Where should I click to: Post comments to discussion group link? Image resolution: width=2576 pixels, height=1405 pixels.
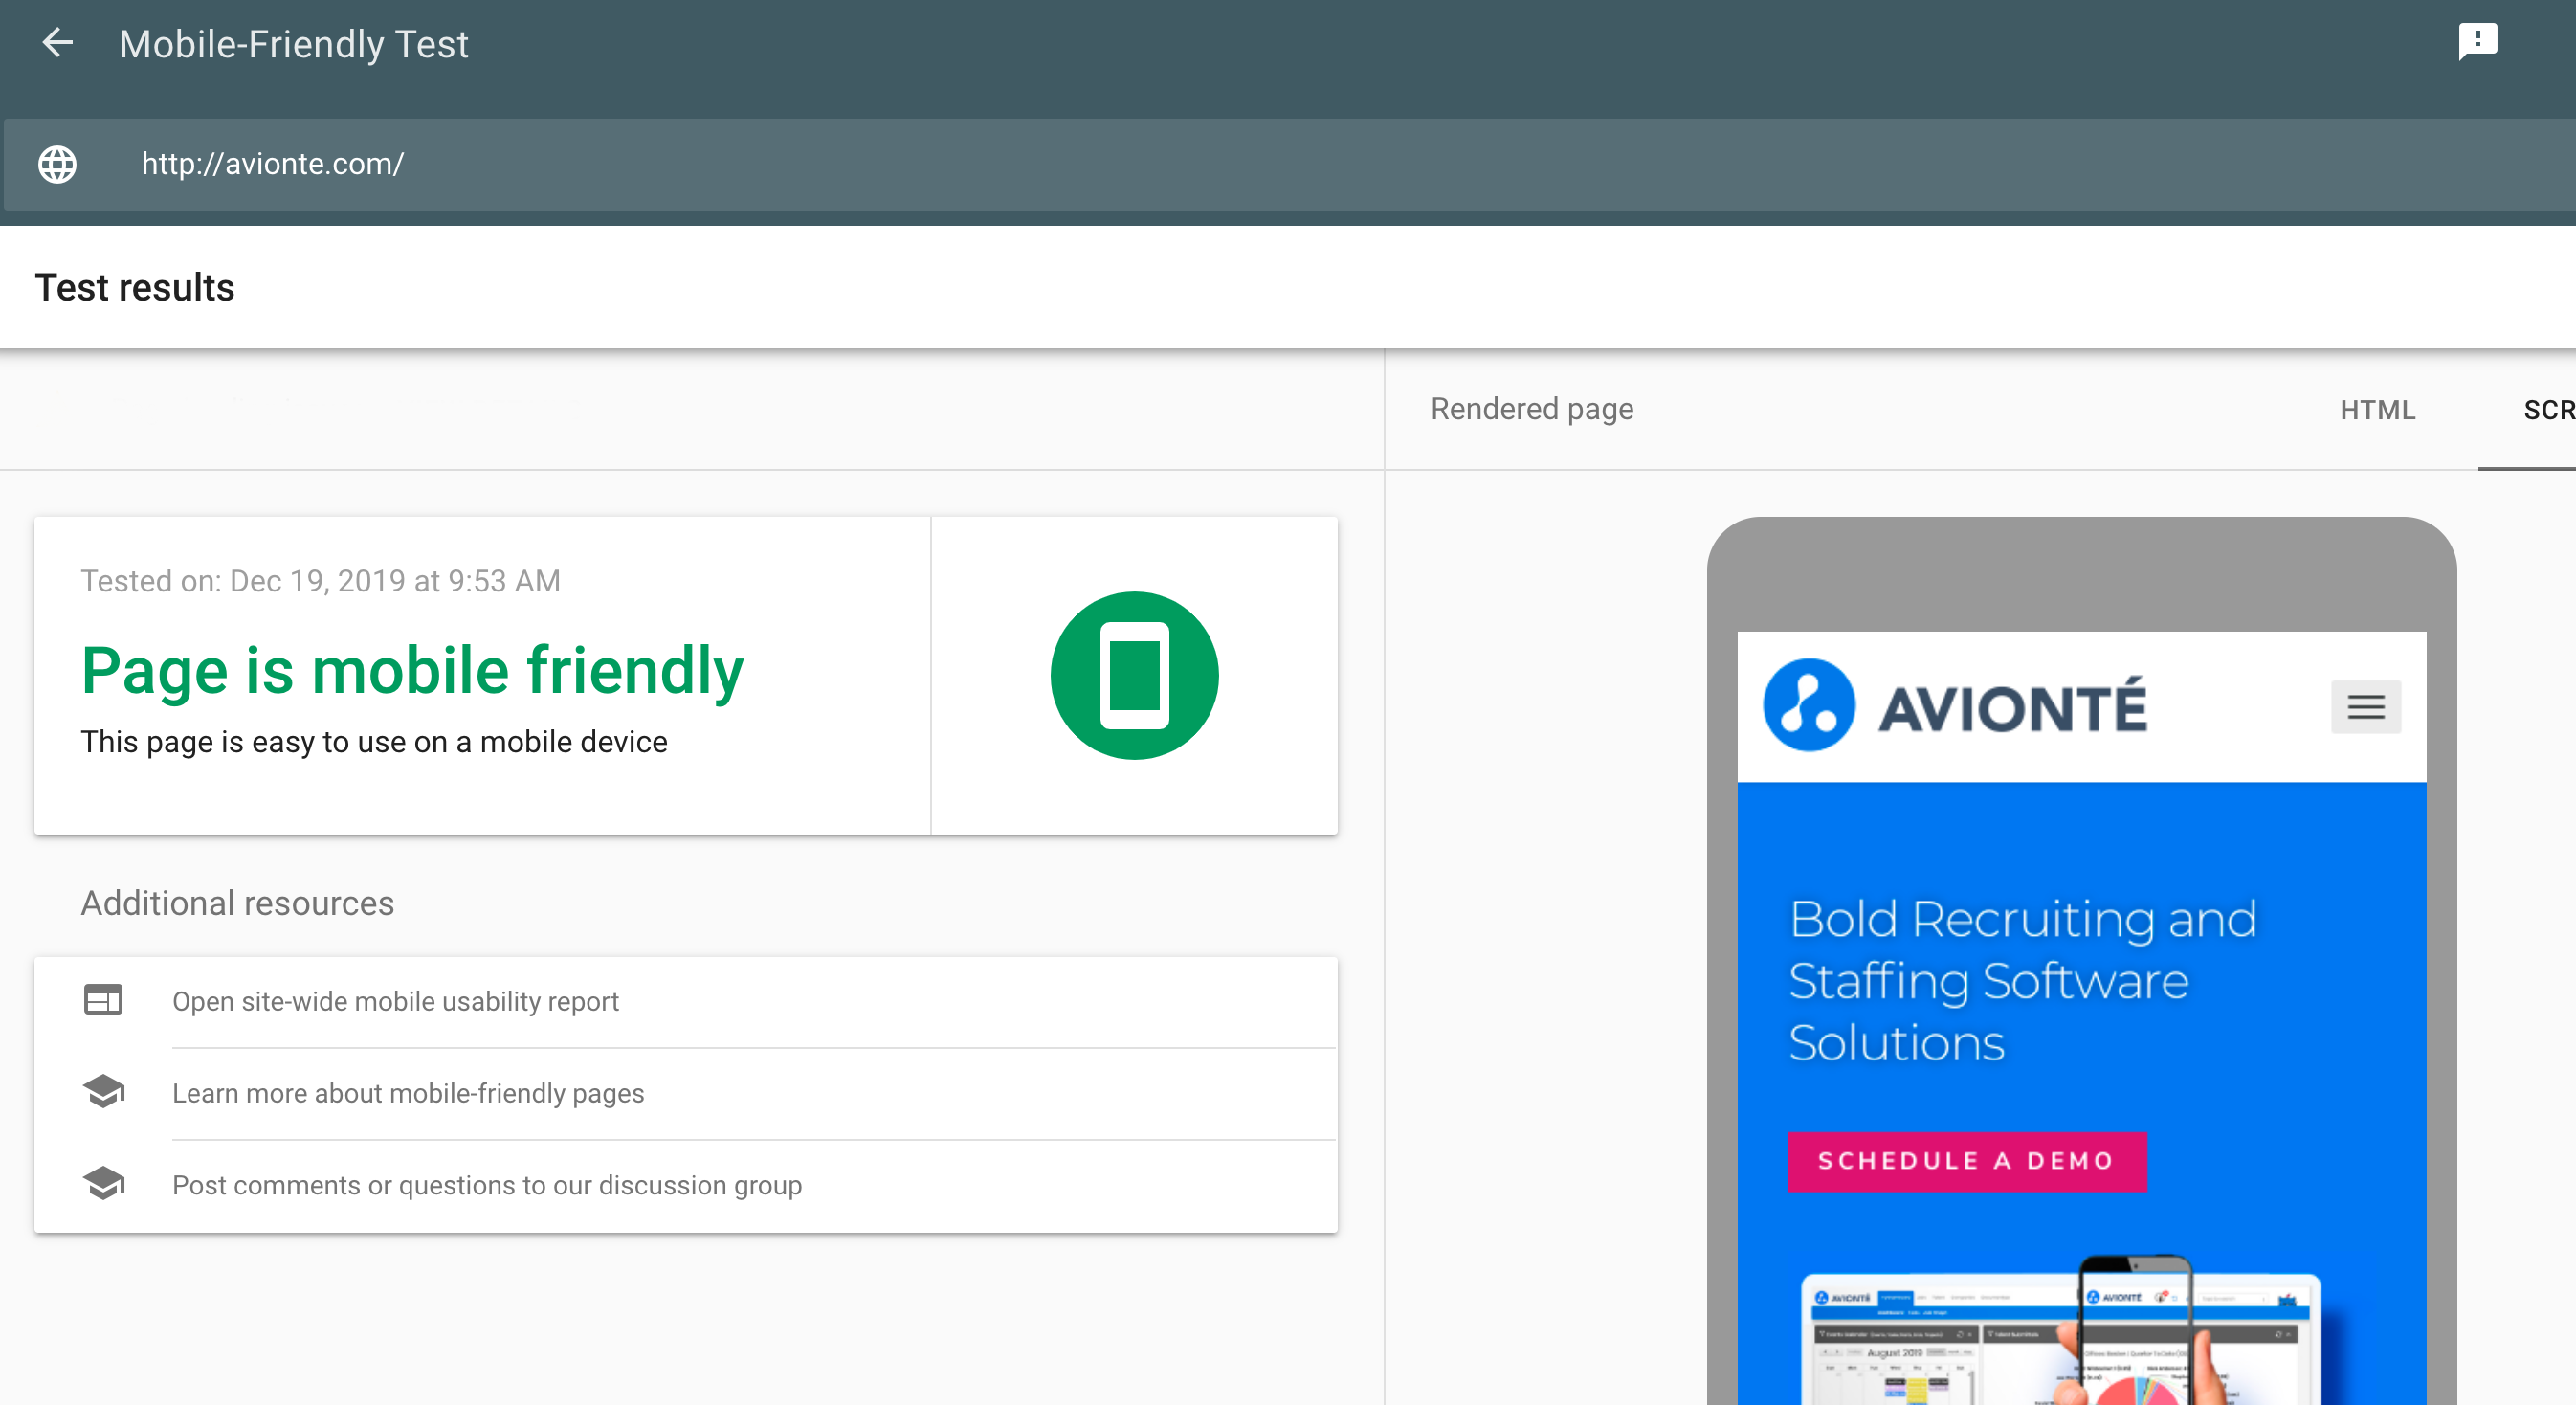[x=487, y=1185]
